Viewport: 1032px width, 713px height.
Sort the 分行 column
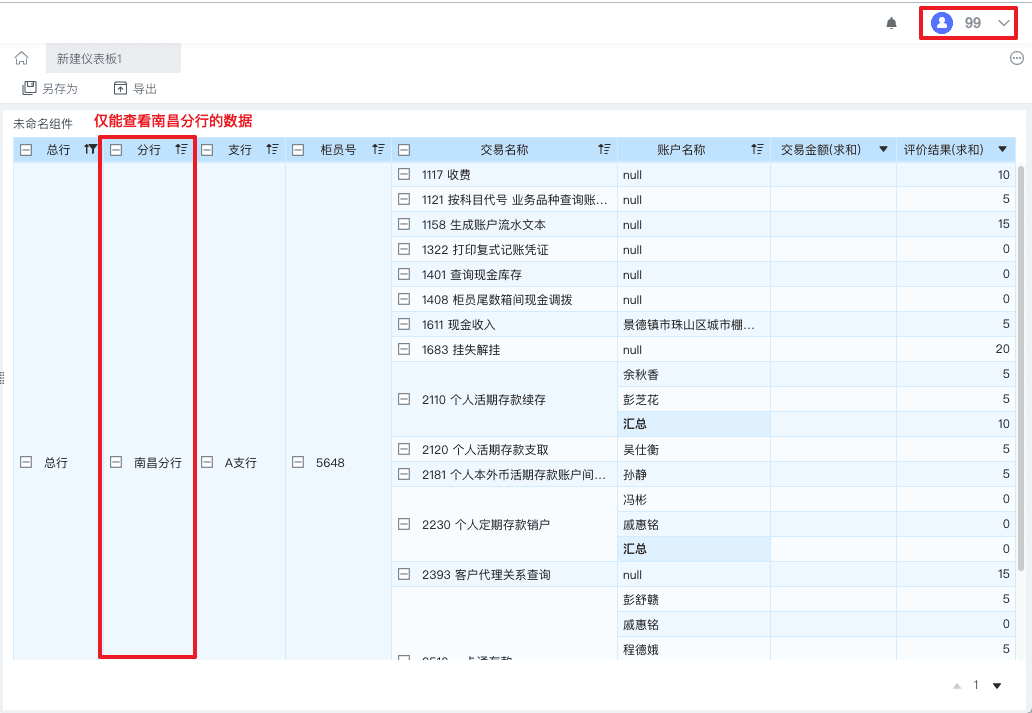coord(182,149)
